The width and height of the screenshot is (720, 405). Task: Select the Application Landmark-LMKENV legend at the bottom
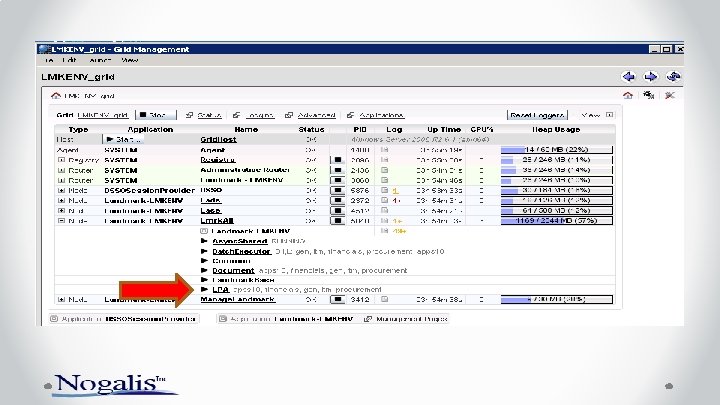[x=287, y=319]
